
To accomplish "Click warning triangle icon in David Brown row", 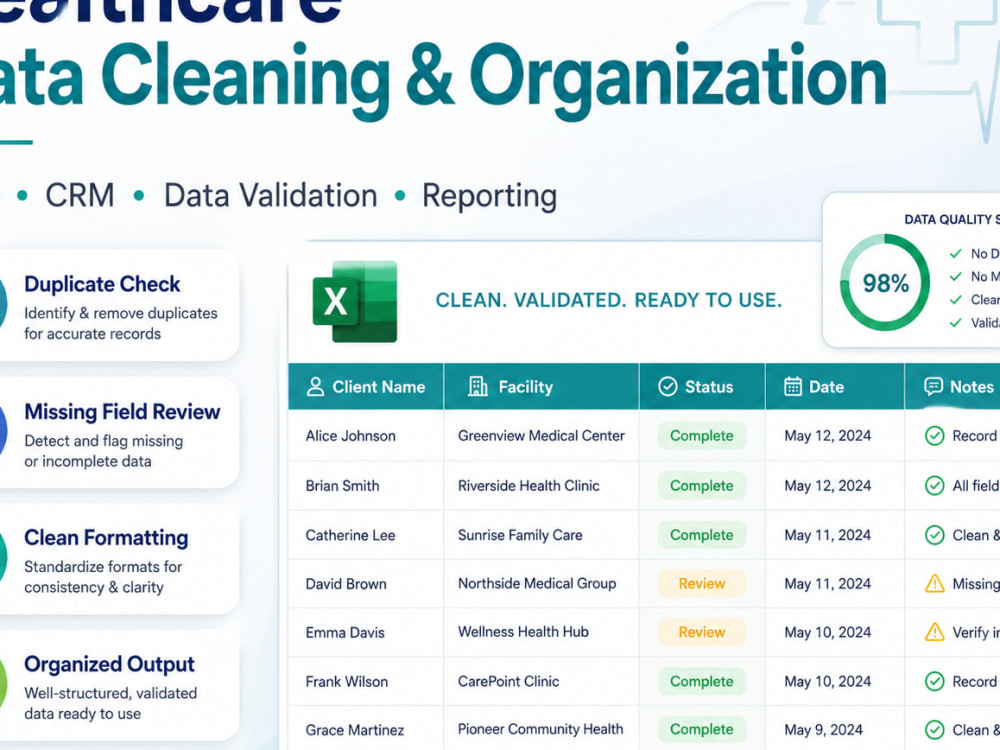I will [934, 583].
